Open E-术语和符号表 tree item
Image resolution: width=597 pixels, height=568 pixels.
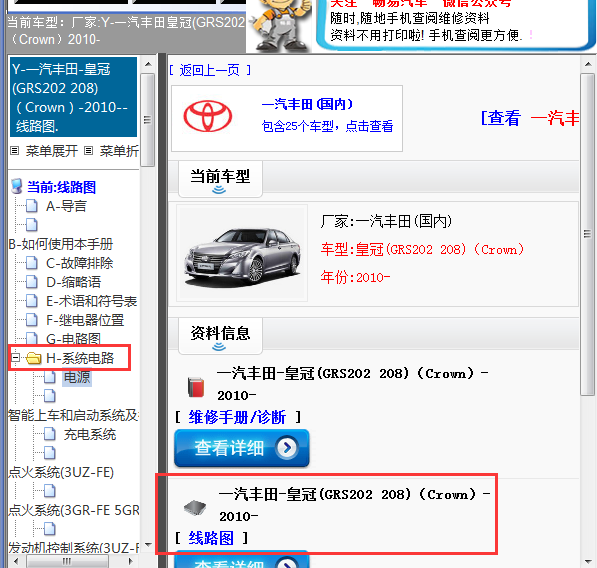(91, 301)
